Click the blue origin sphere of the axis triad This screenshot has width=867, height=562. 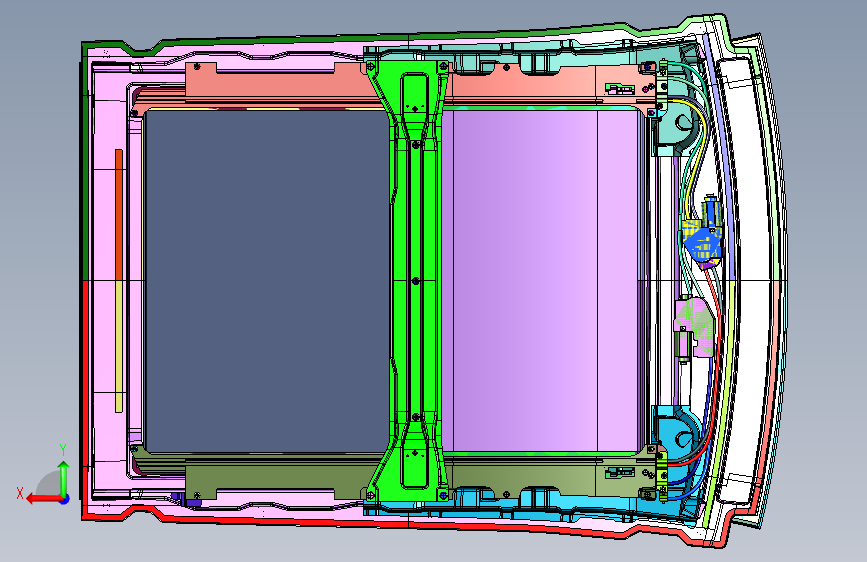click(65, 499)
